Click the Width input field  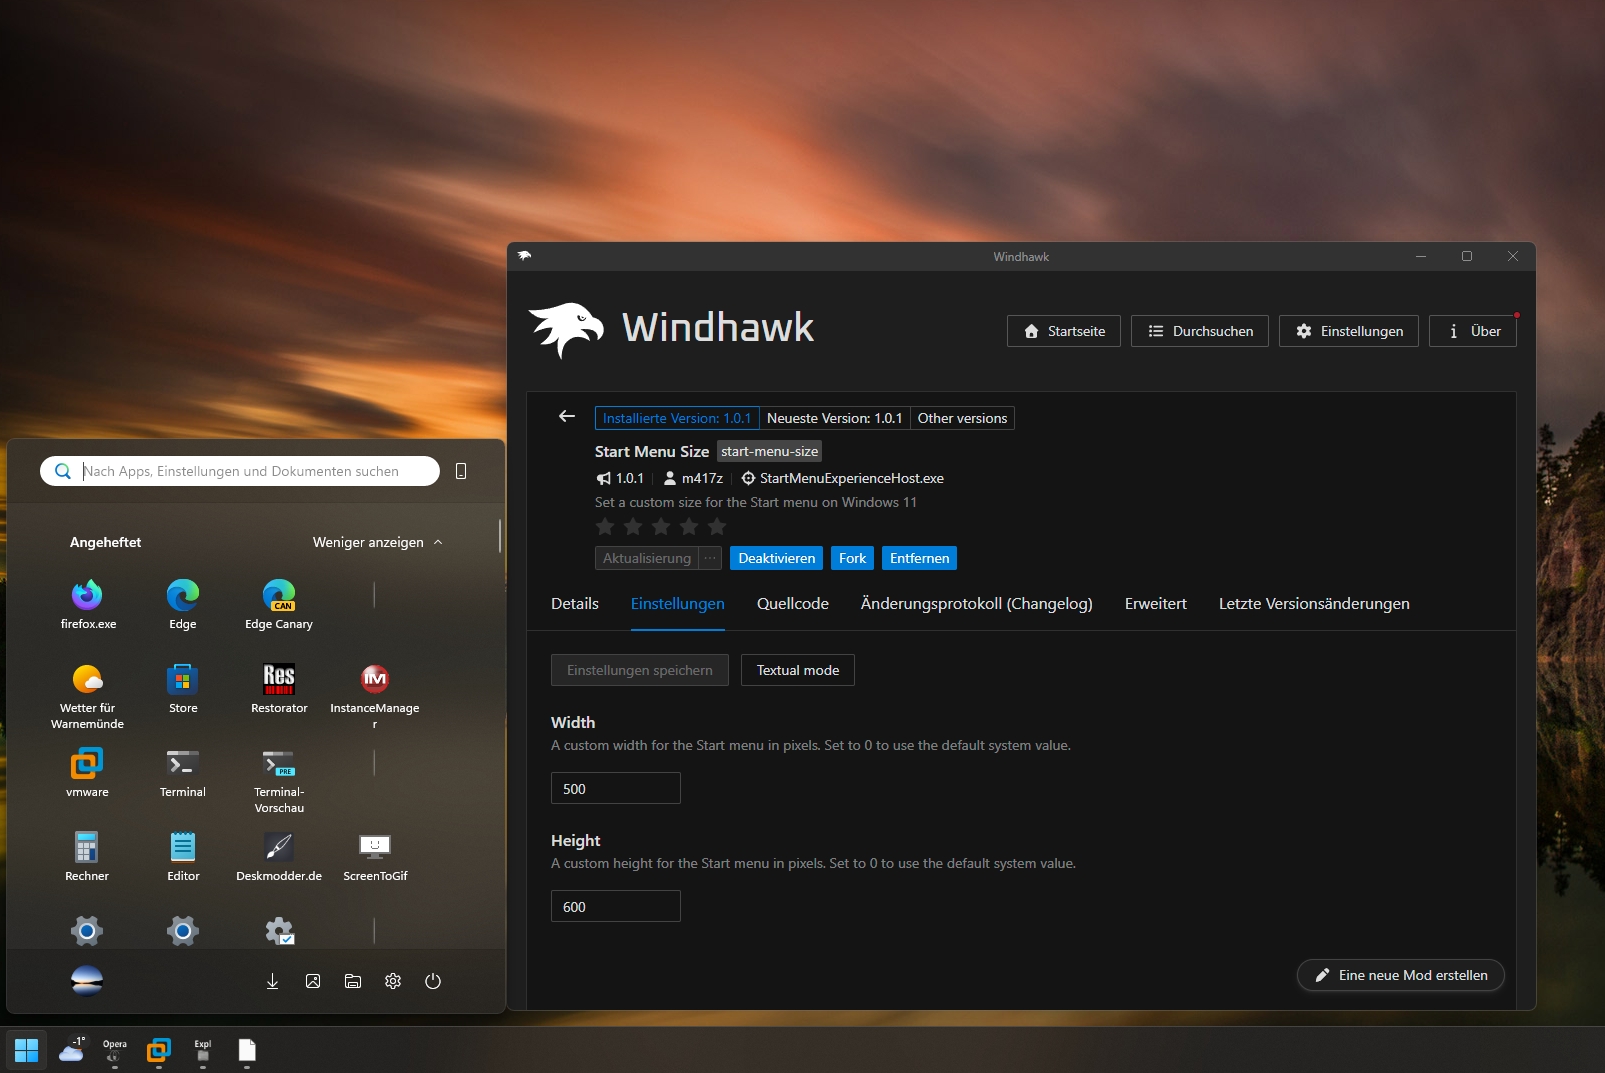(615, 788)
